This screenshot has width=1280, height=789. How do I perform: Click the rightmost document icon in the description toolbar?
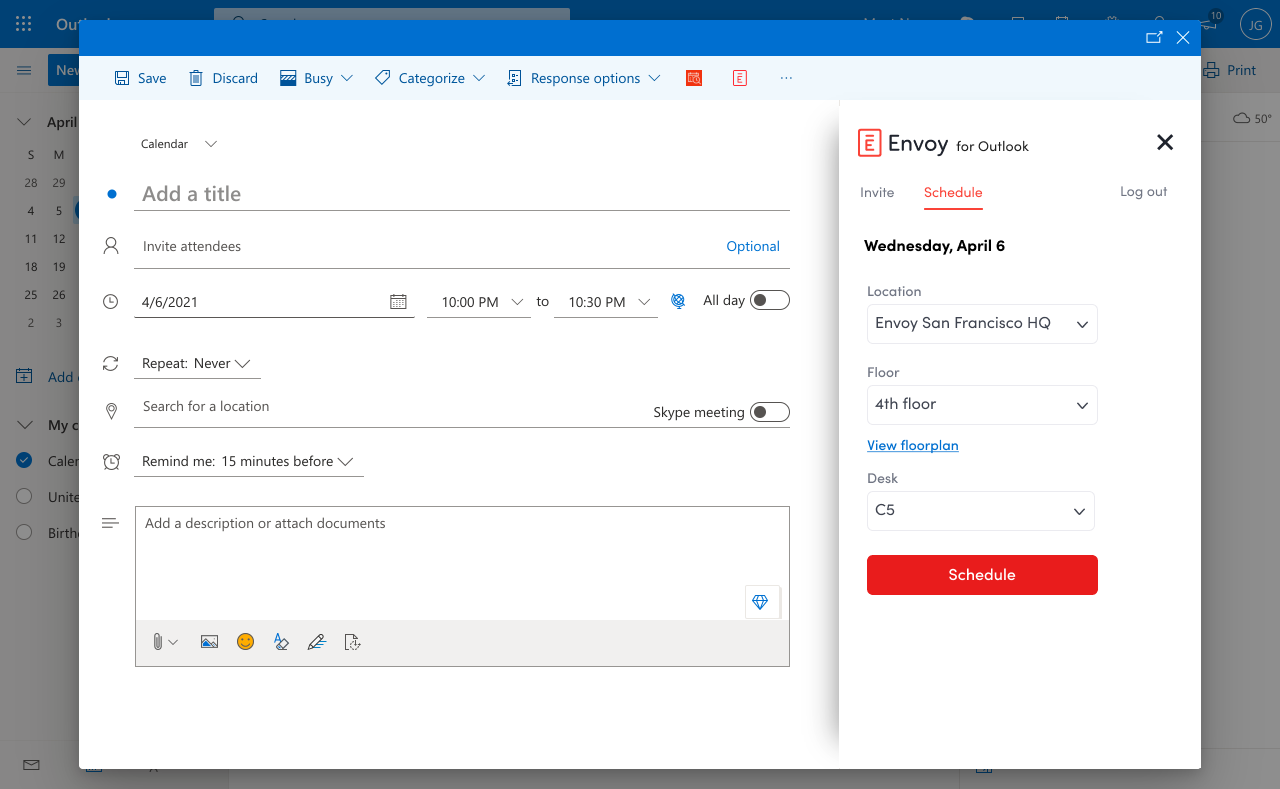point(352,642)
